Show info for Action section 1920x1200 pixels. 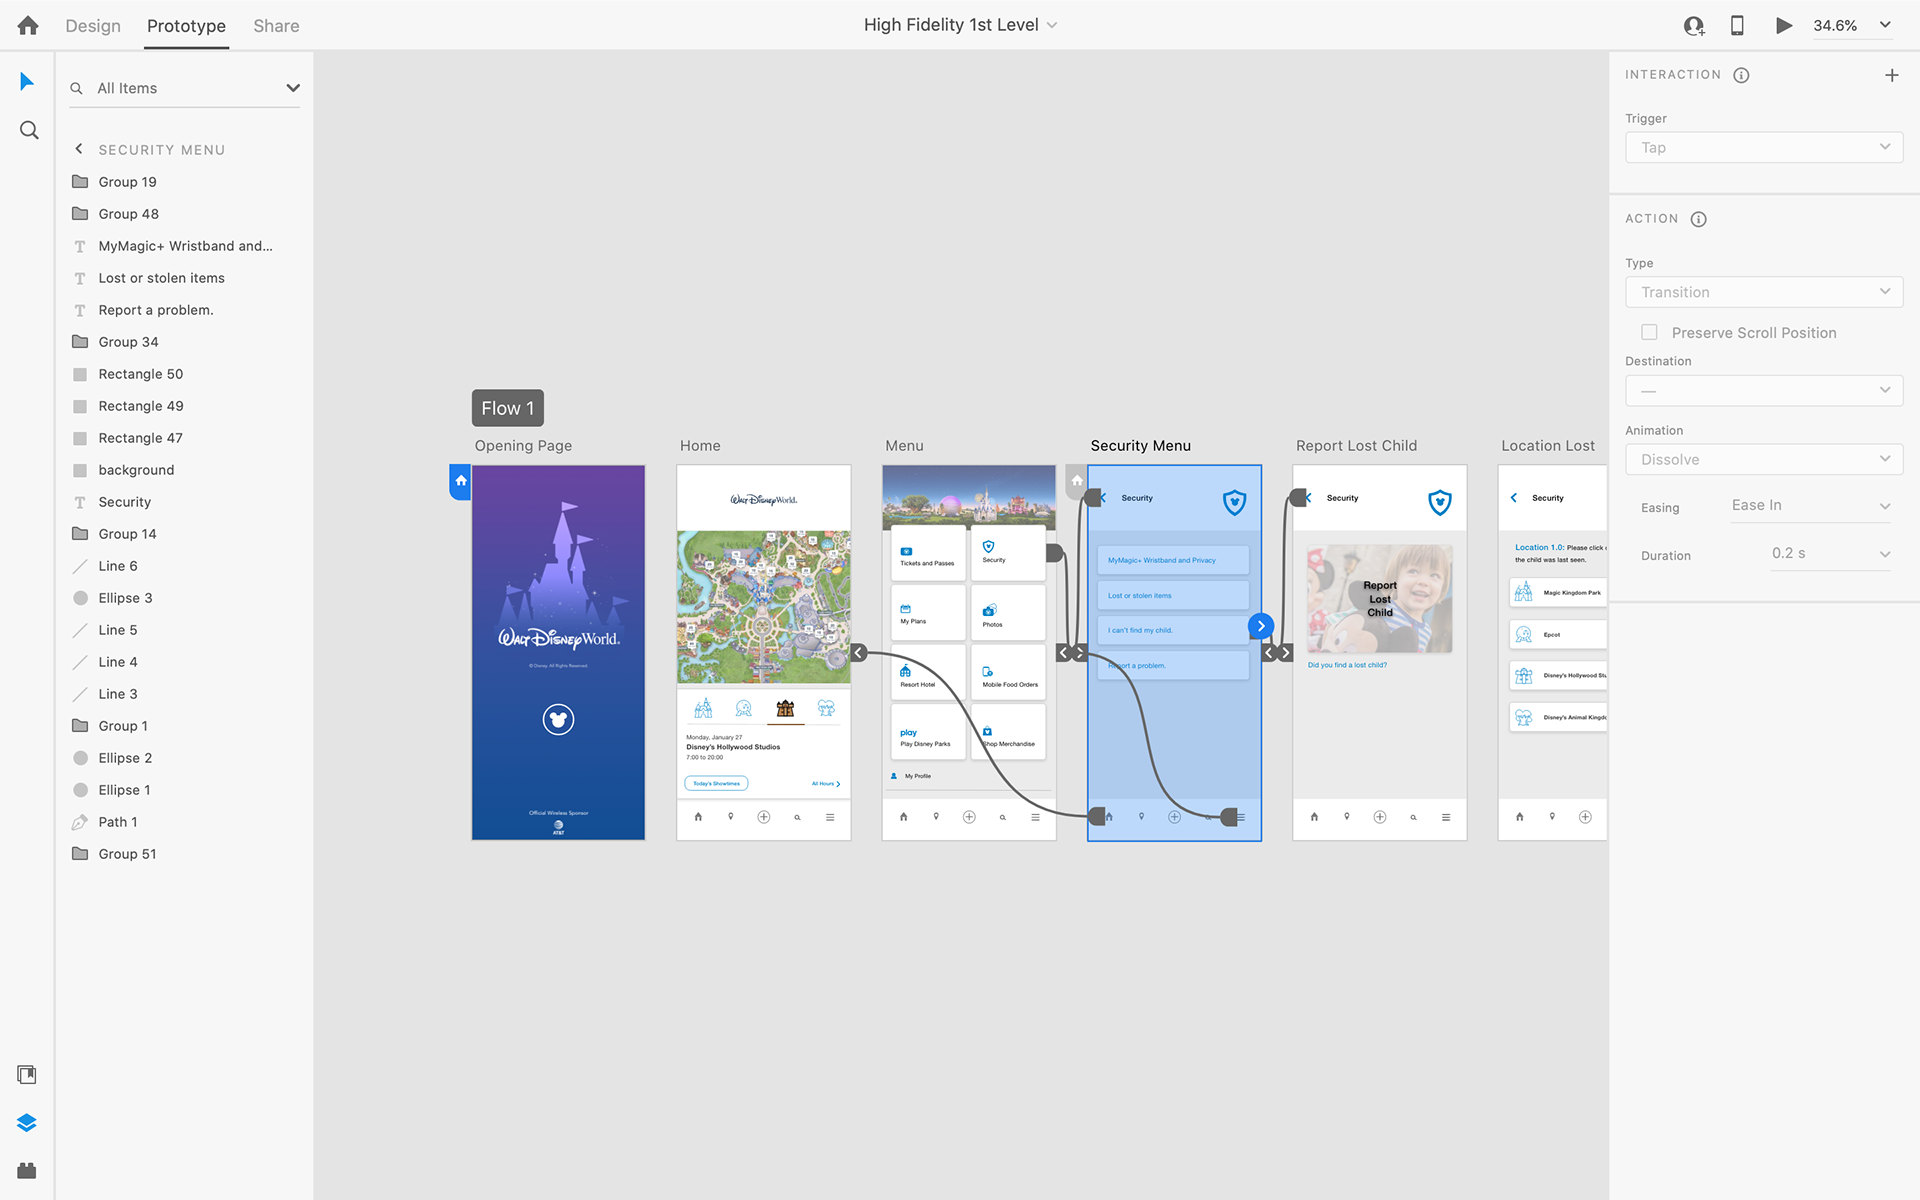tap(1698, 219)
